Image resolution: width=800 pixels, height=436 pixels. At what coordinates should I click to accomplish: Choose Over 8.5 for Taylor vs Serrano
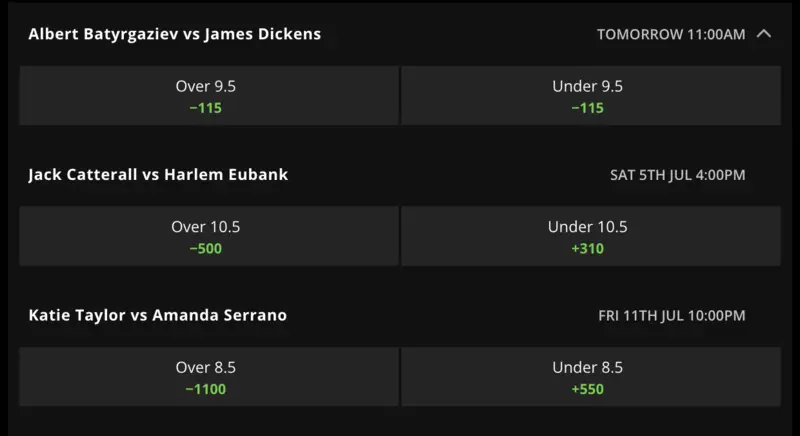click(209, 377)
